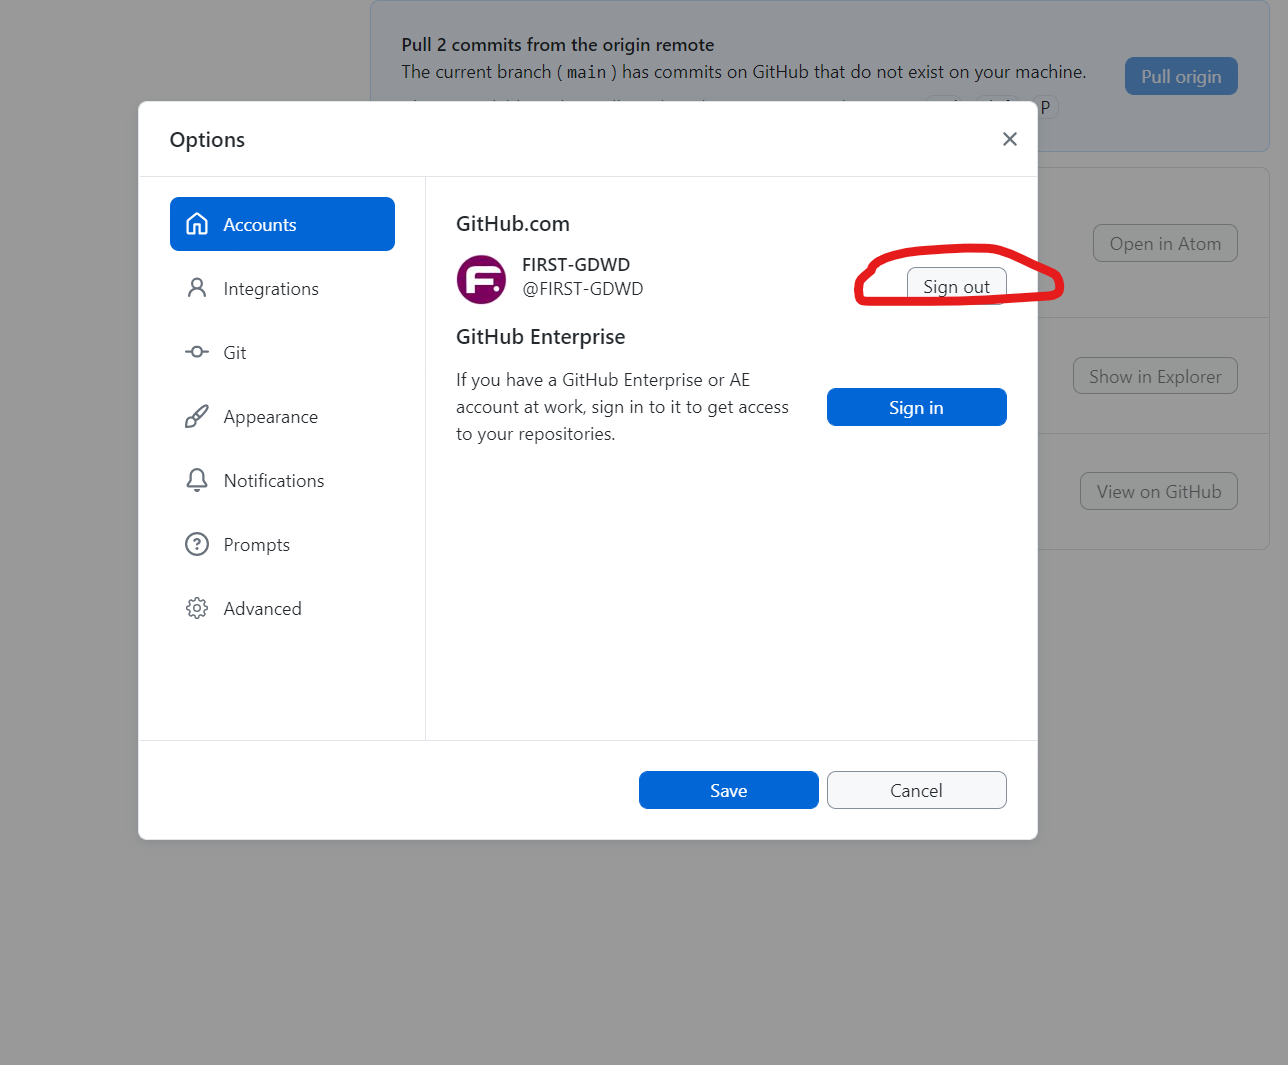The height and width of the screenshot is (1065, 1288).
Task: Show the Prompts tab
Action: [x=282, y=544]
